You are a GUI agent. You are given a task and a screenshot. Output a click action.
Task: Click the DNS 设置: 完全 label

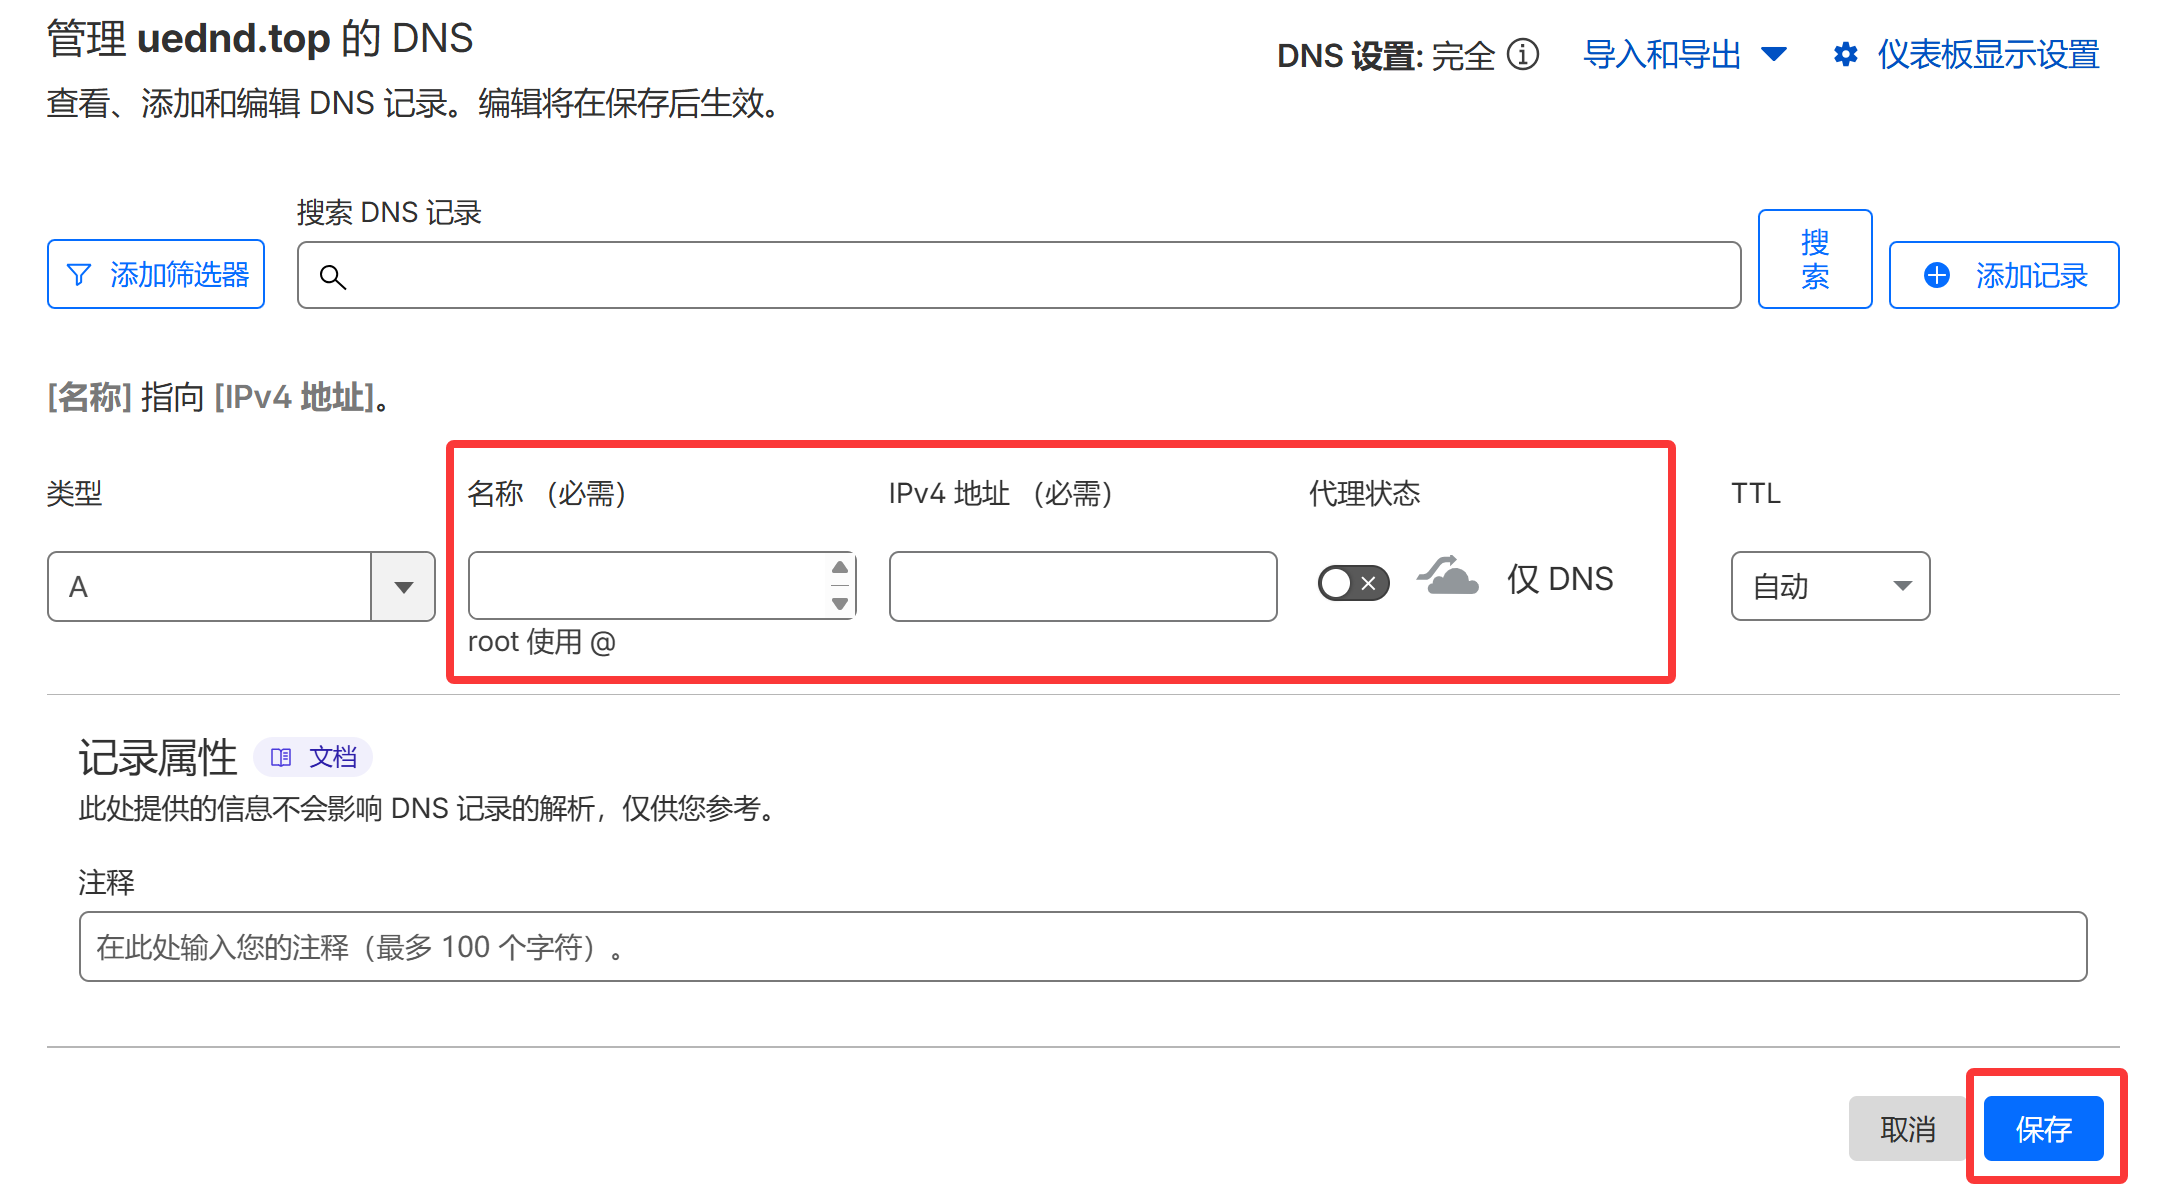pos(1386,56)
